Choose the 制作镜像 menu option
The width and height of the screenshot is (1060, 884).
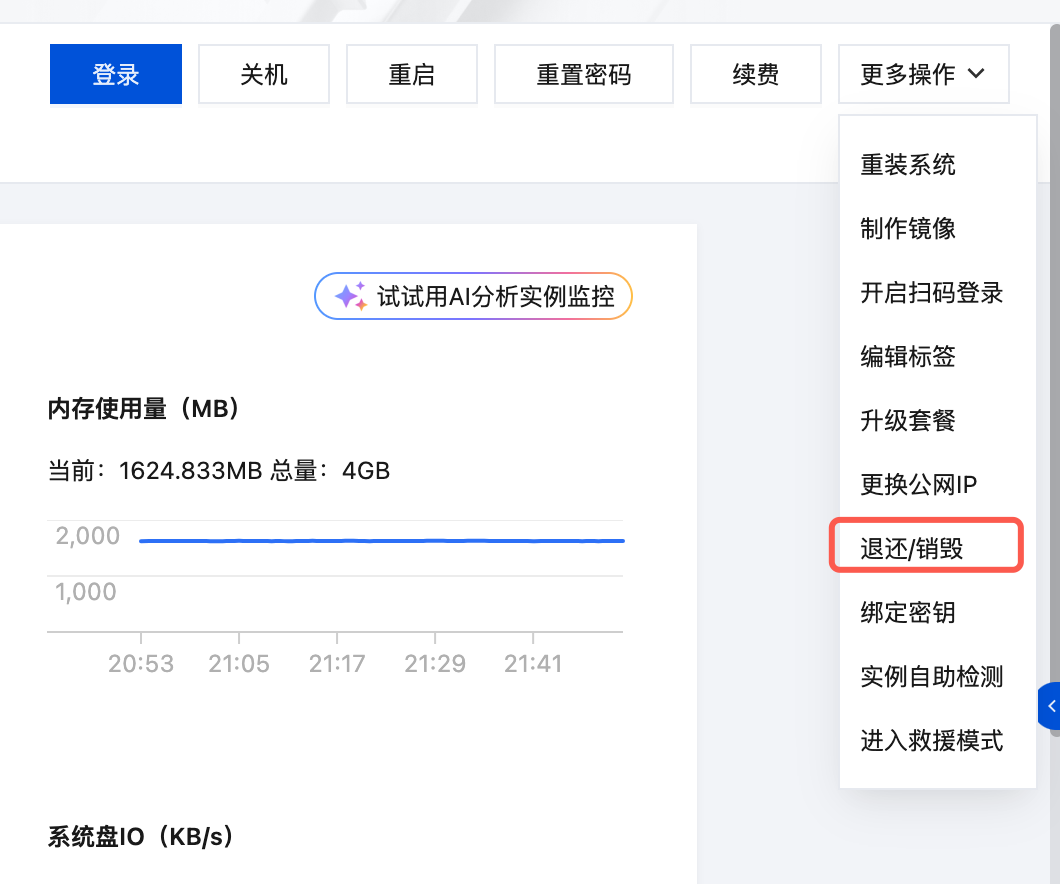(908, 229)
